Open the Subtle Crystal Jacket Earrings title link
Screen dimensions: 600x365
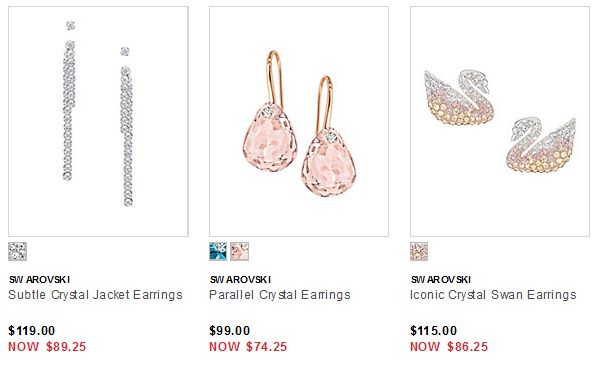tap(95, 295)
